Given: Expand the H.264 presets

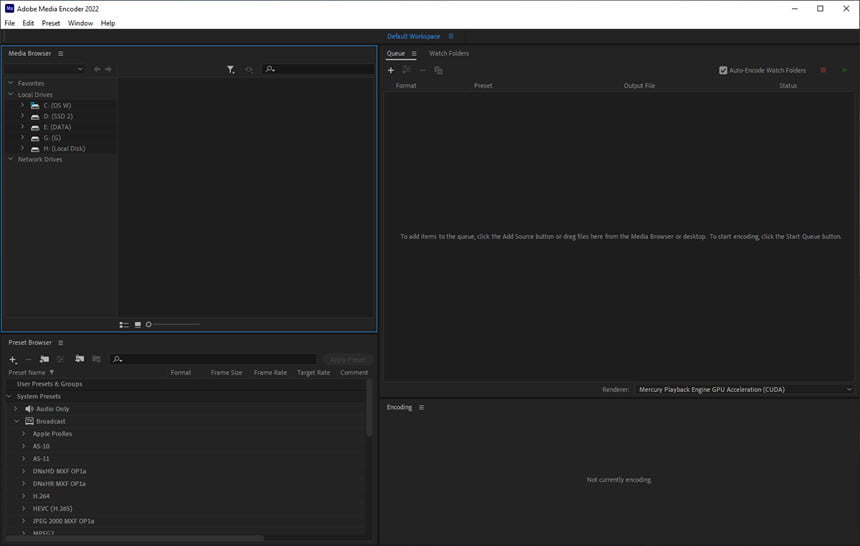Looking at the screenshot, I should click(24, 496).
